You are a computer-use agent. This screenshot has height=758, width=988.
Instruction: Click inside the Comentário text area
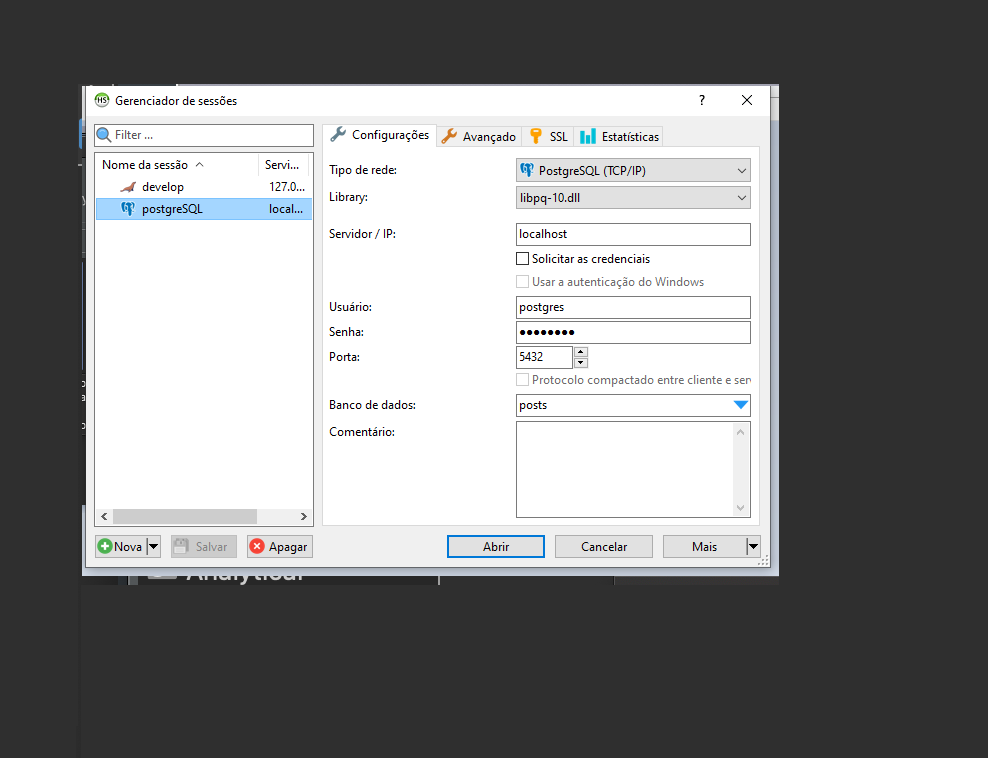point(624,469)
